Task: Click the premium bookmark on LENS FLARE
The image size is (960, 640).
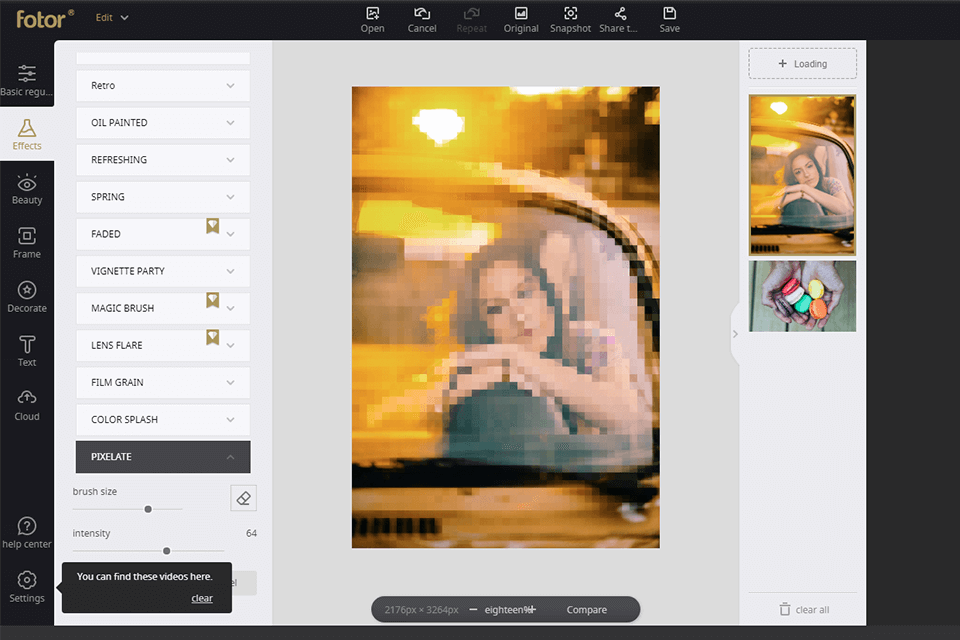Action: tap(212, 337)
